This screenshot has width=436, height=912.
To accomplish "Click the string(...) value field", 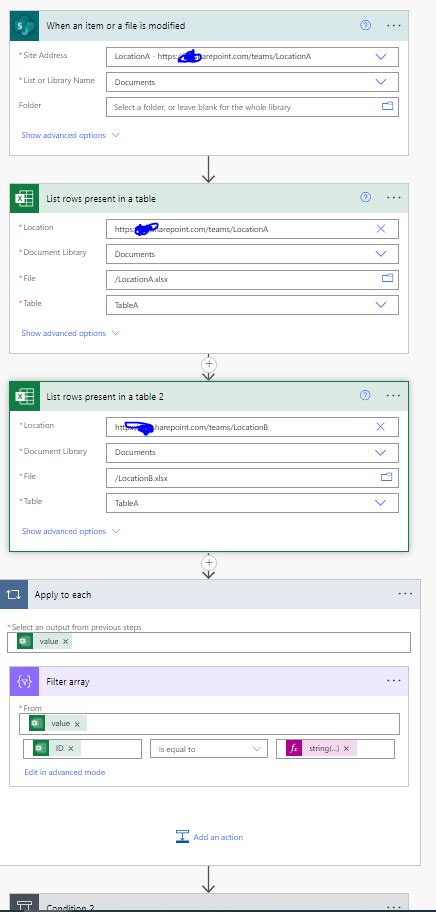I will coord(335,749).
